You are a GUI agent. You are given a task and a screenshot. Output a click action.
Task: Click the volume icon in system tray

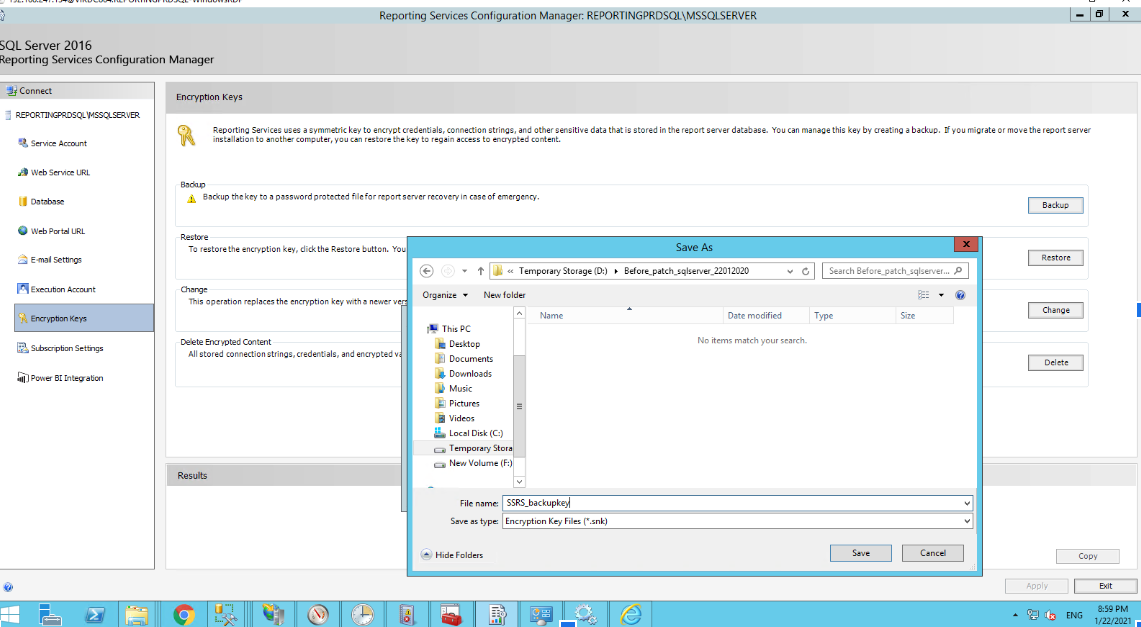click(x=1050, y=614)
